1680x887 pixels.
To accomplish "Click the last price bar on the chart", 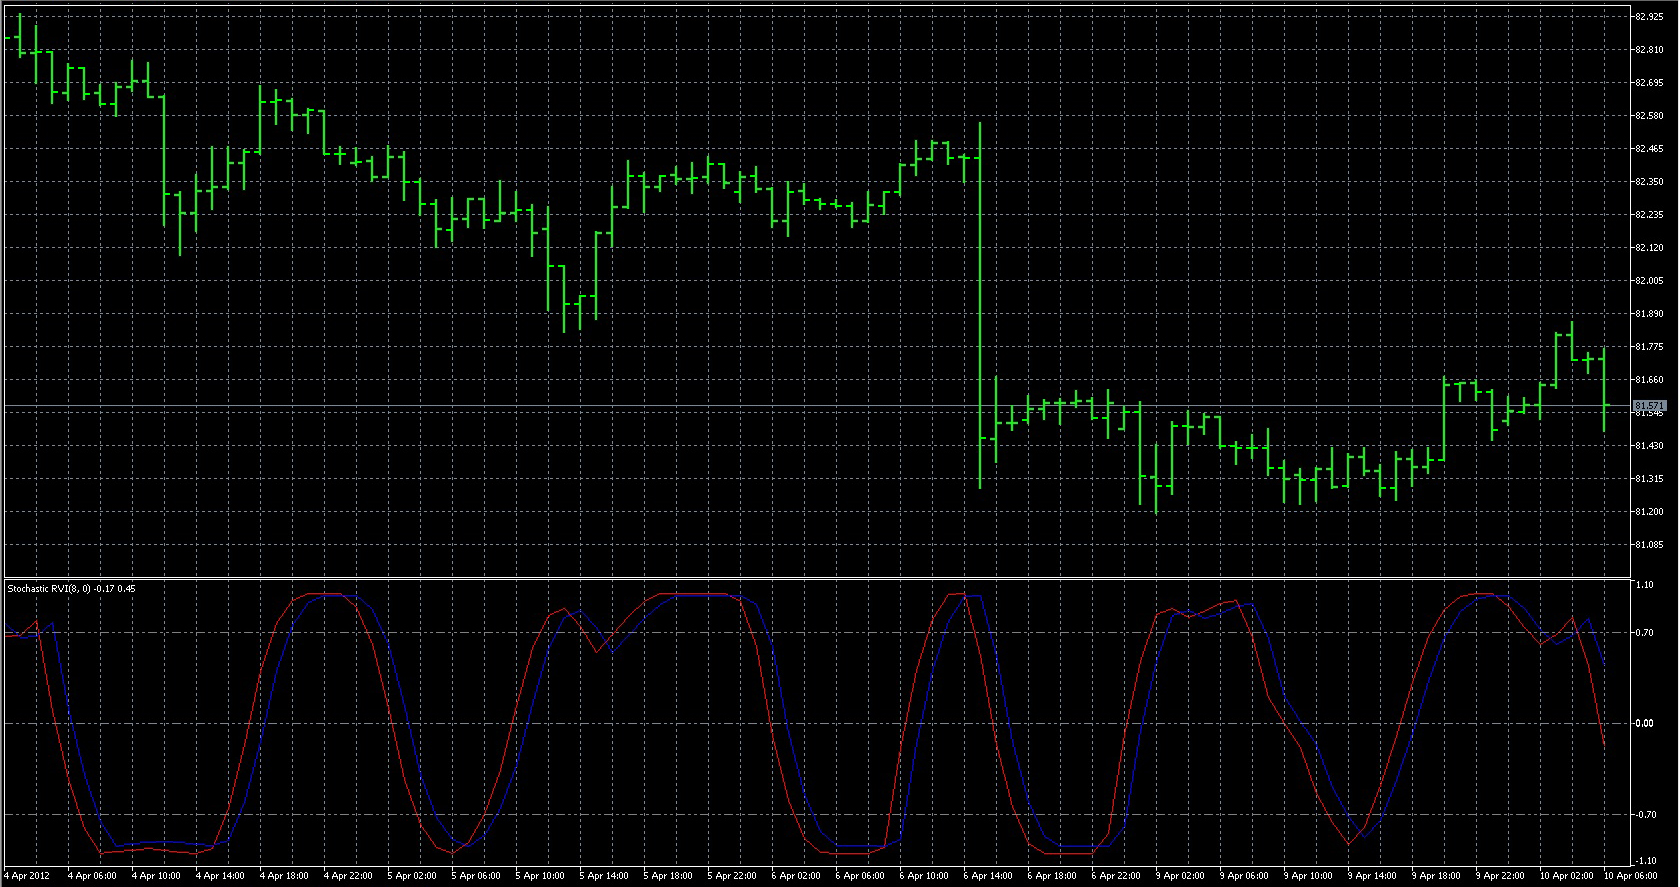I will coord(1604,389).
